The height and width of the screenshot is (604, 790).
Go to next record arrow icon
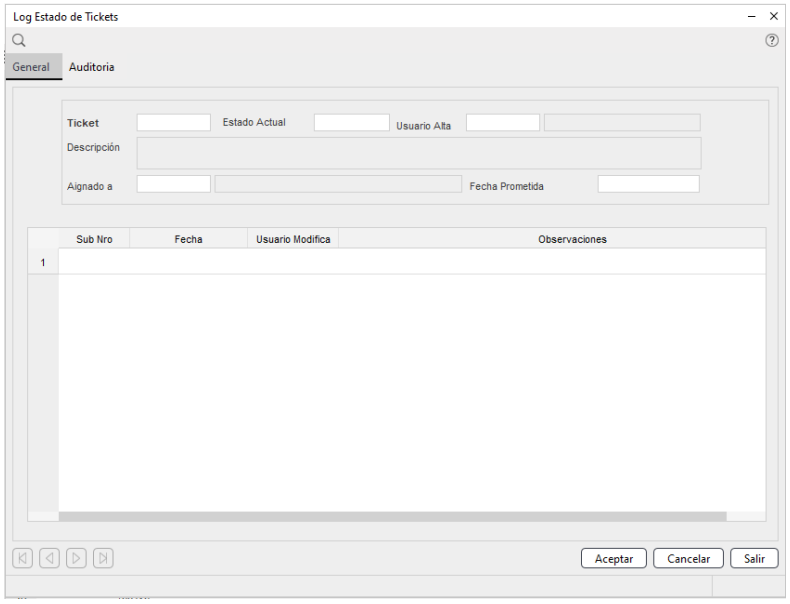77,558
